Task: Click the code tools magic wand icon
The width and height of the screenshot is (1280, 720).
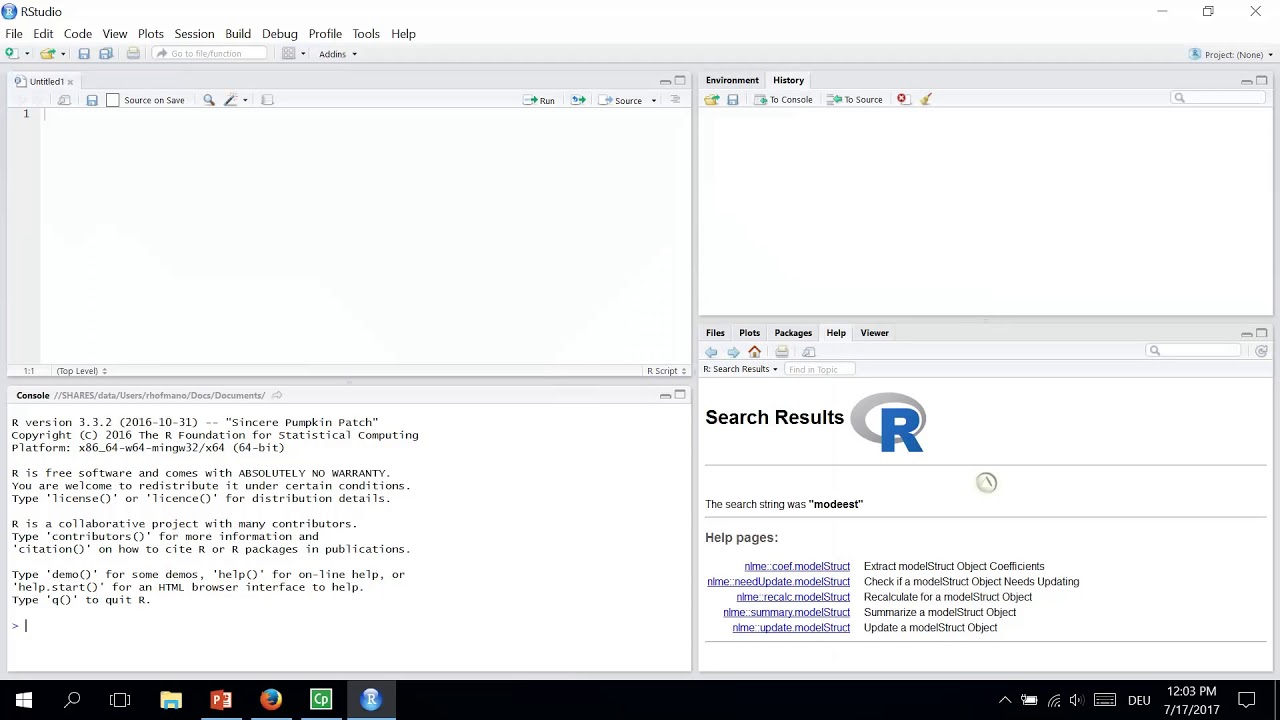Action: coord(230,100)
